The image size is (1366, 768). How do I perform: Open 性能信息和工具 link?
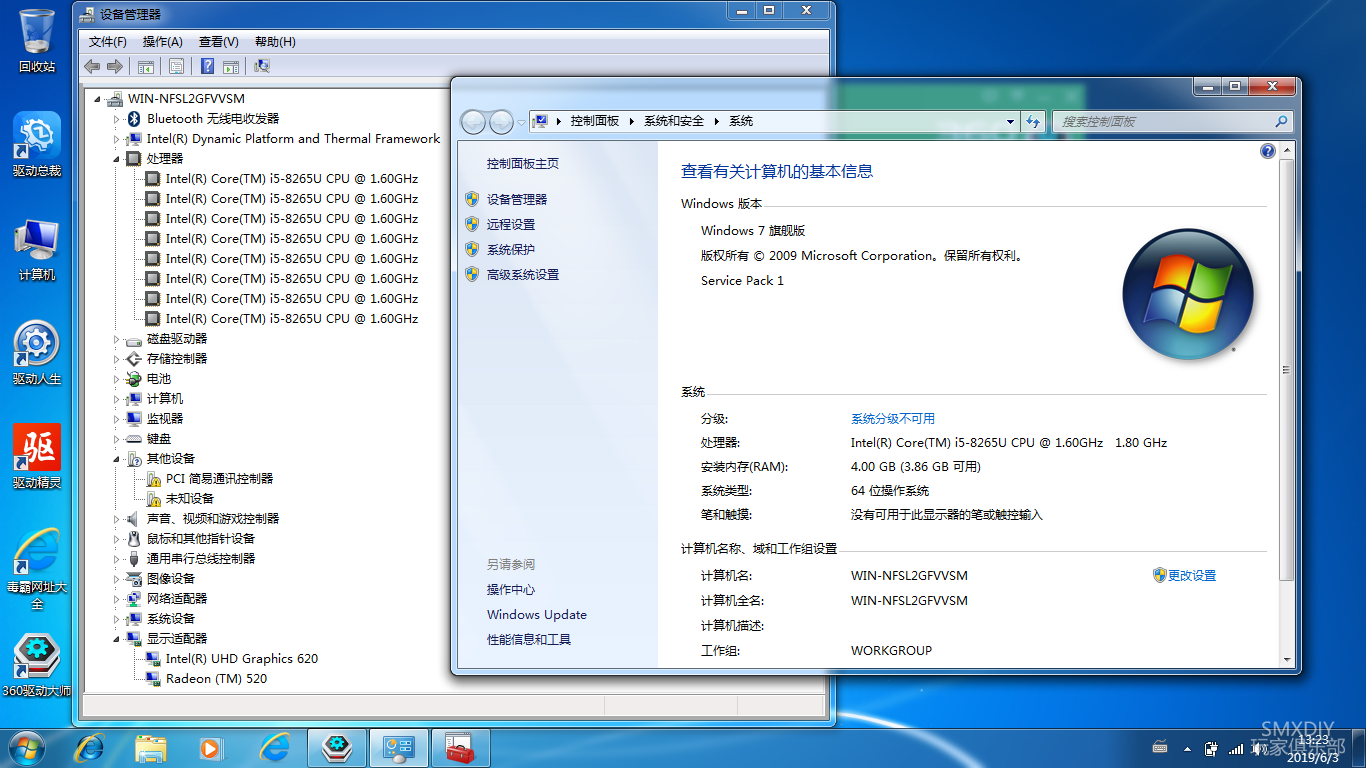coord(529,639)
